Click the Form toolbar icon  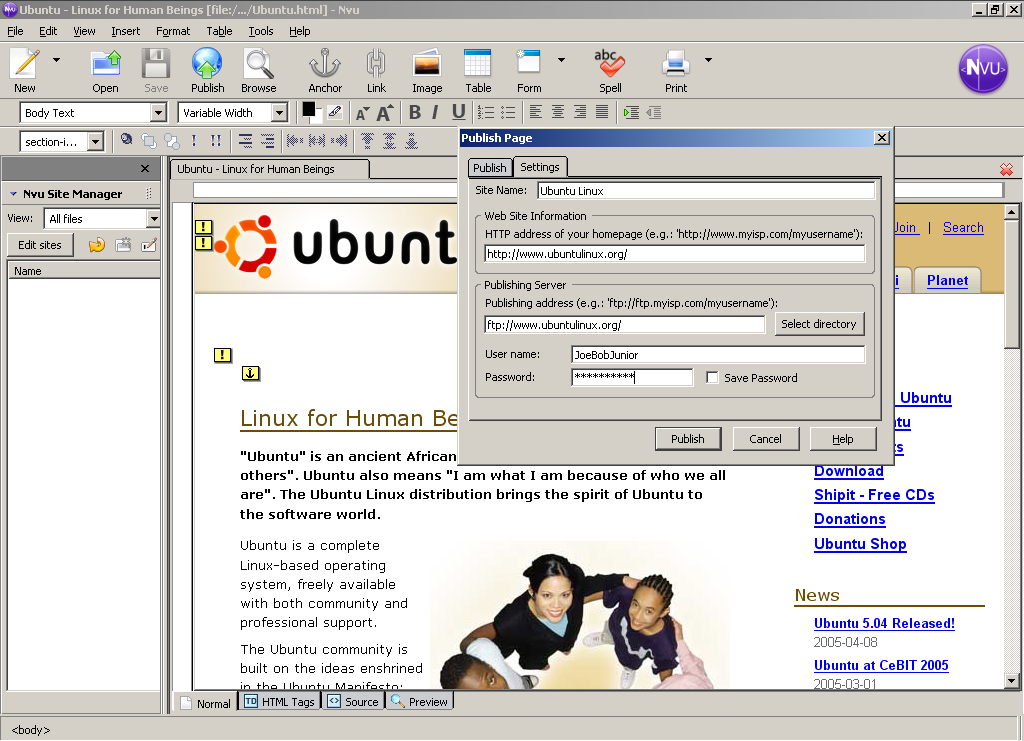pyautogui.click(x=528, y=63)
